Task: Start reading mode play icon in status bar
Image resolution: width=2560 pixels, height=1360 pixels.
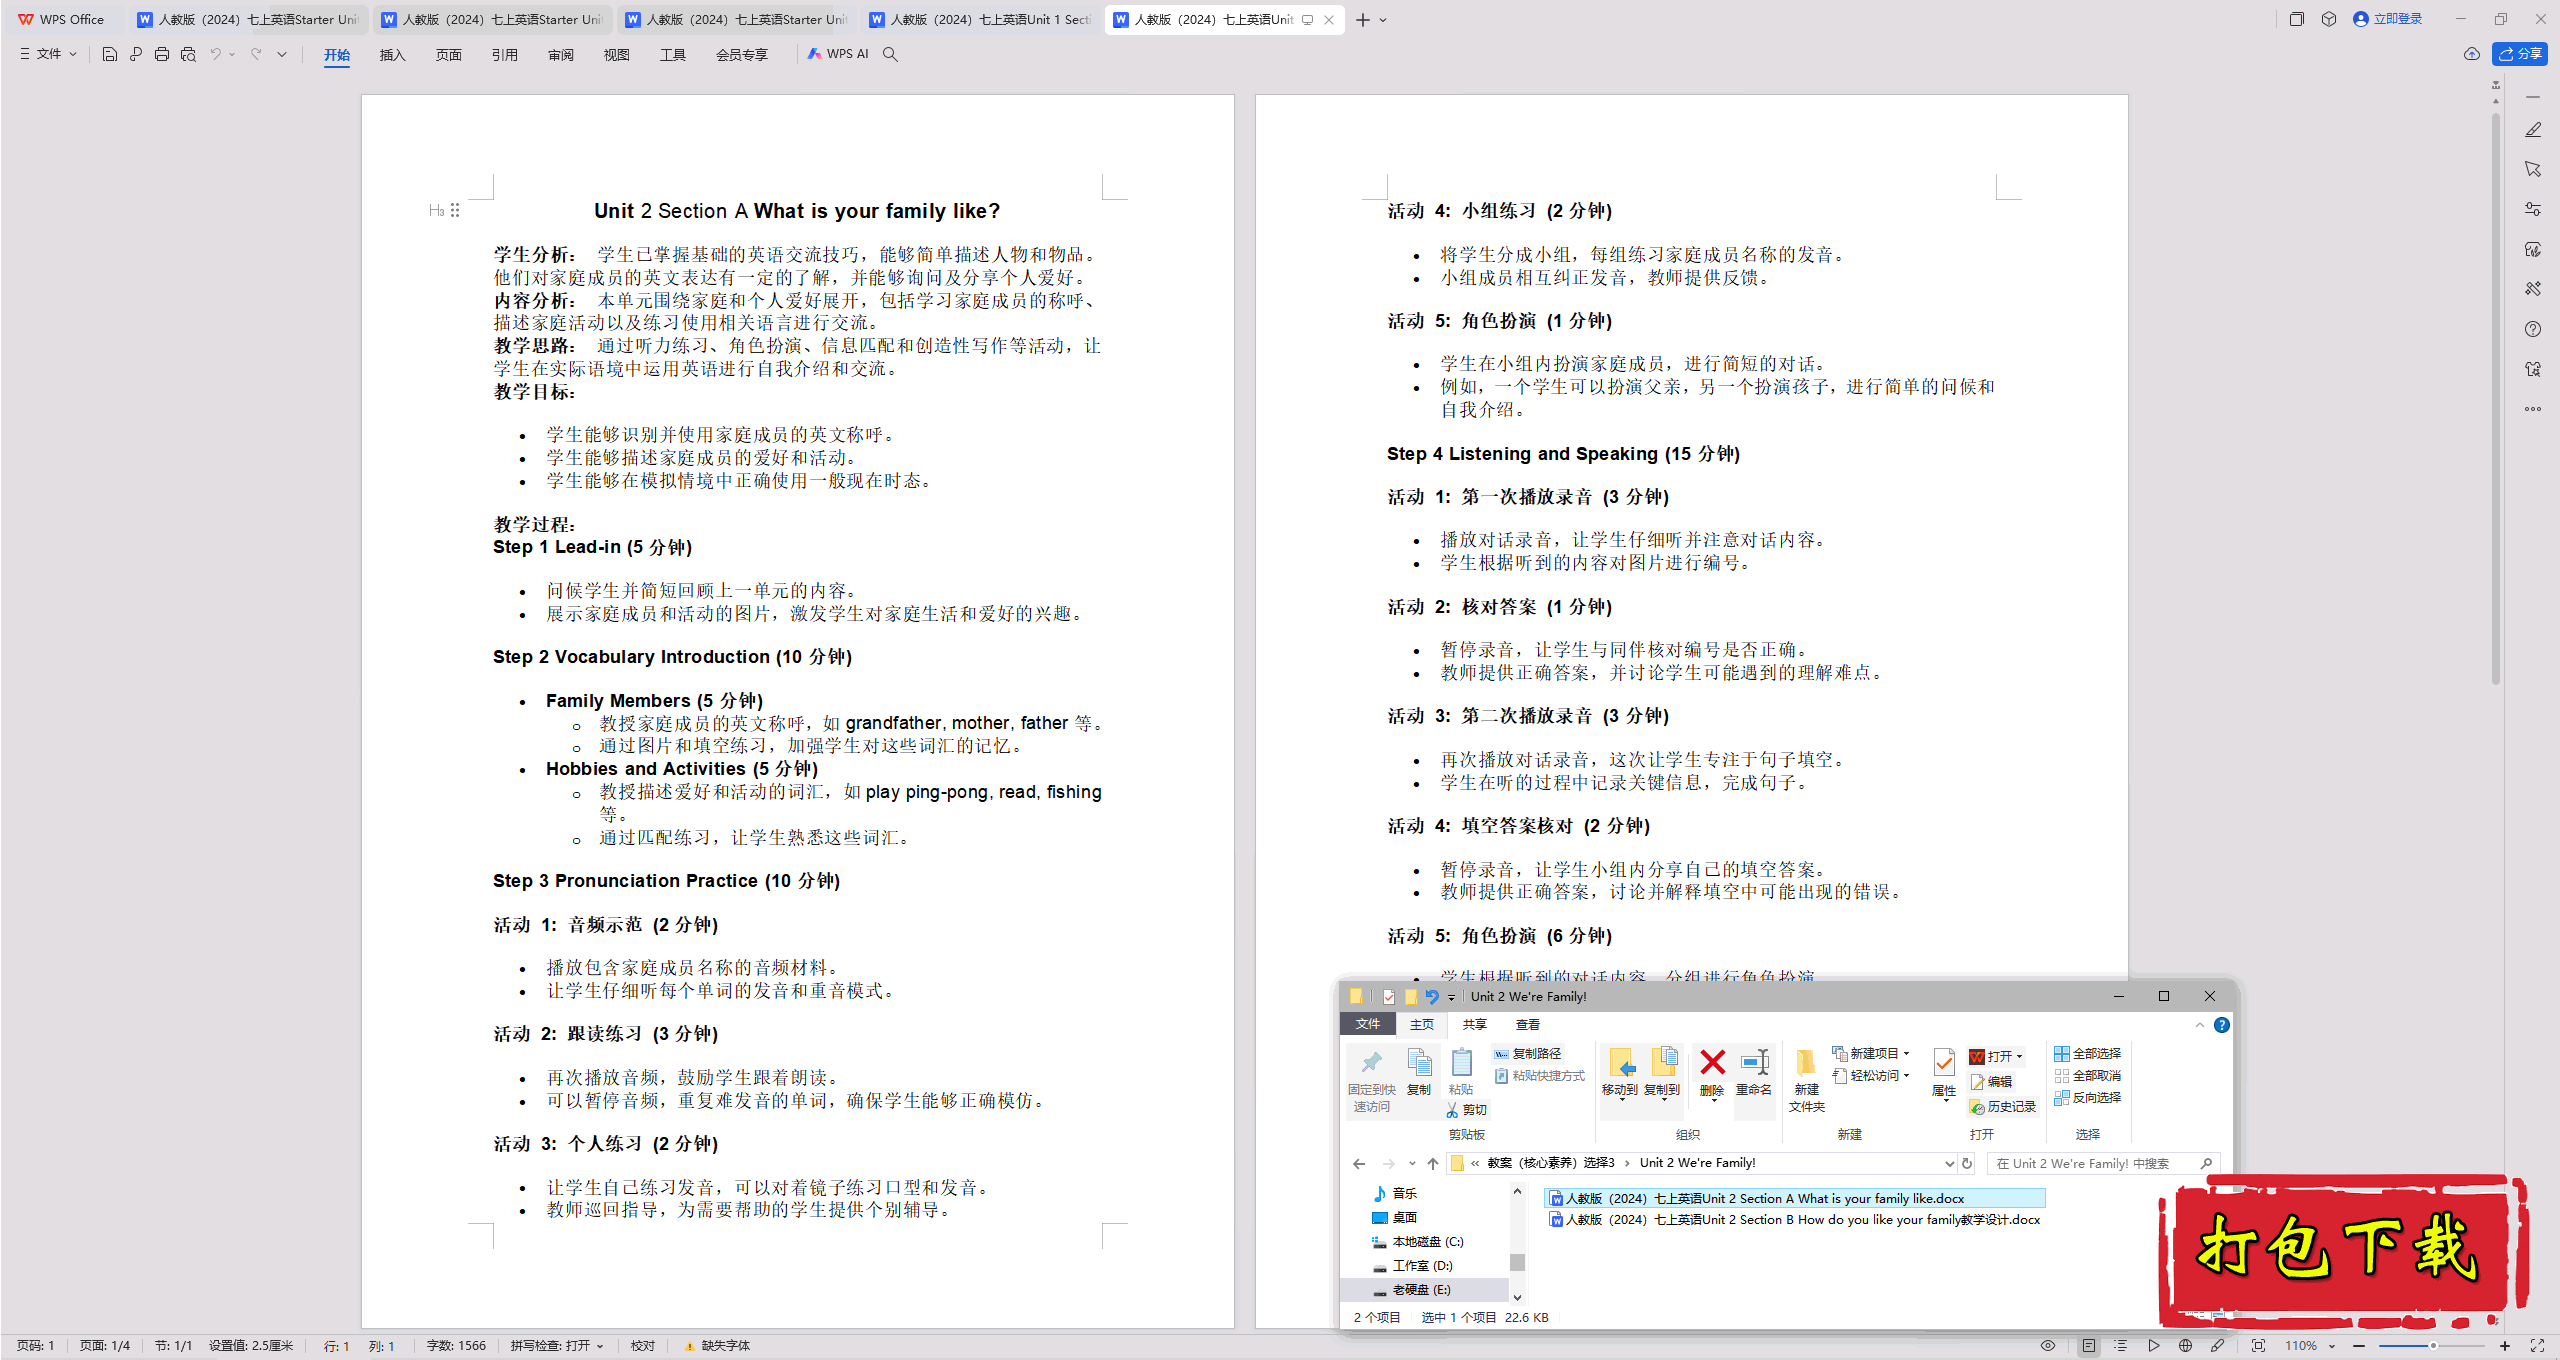Action: tap(2153, 1346)
